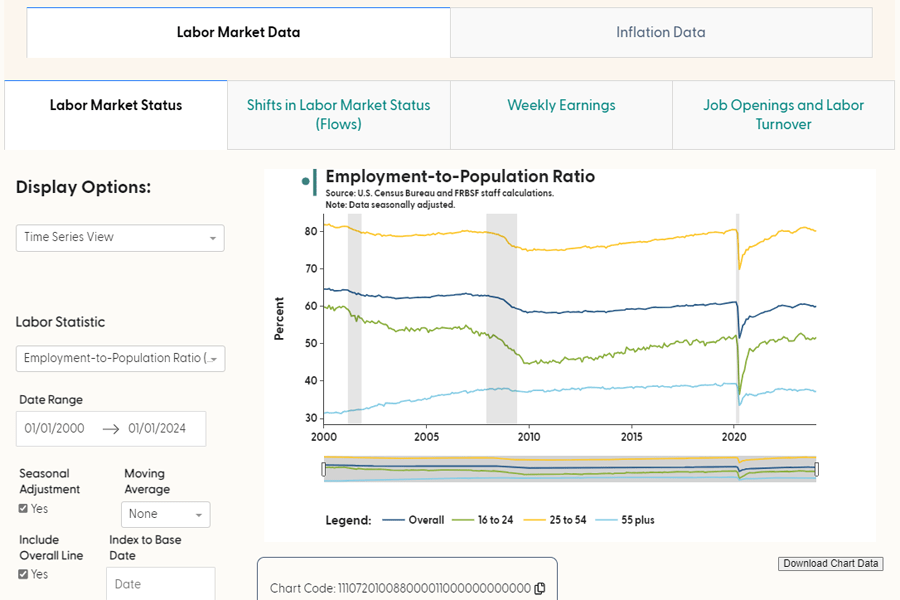Image resolution: width=900 pixels, height=600 pixels.
Task: Open the Labor Statistic selector
Action: 120,358
